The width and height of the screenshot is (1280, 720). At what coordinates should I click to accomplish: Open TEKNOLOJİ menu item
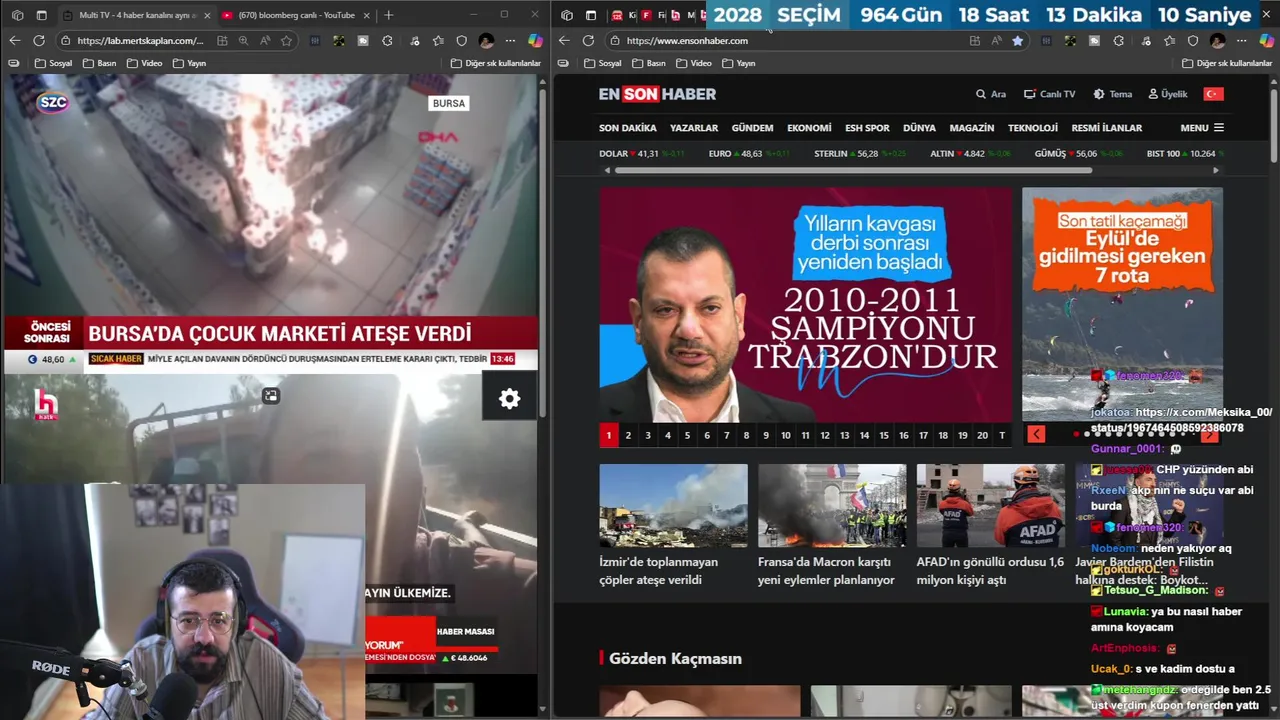pyautogui.click(x=1033, y=128)
